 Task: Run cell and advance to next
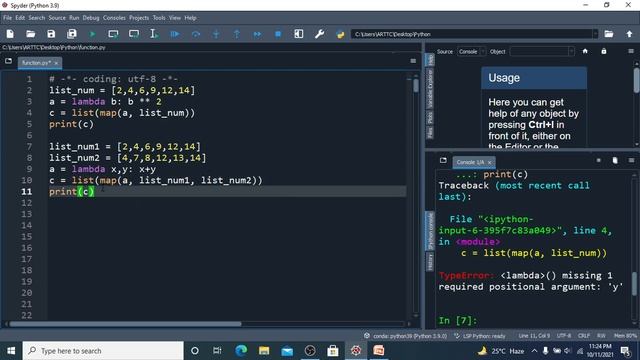pos(134,34)
